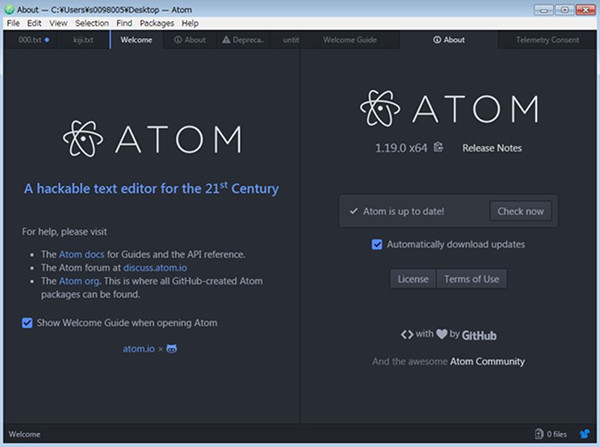Image resolution: width=600 pixels, height=447 pixels.
Task: Open the Find menu
Action: (x=124, y=23)
